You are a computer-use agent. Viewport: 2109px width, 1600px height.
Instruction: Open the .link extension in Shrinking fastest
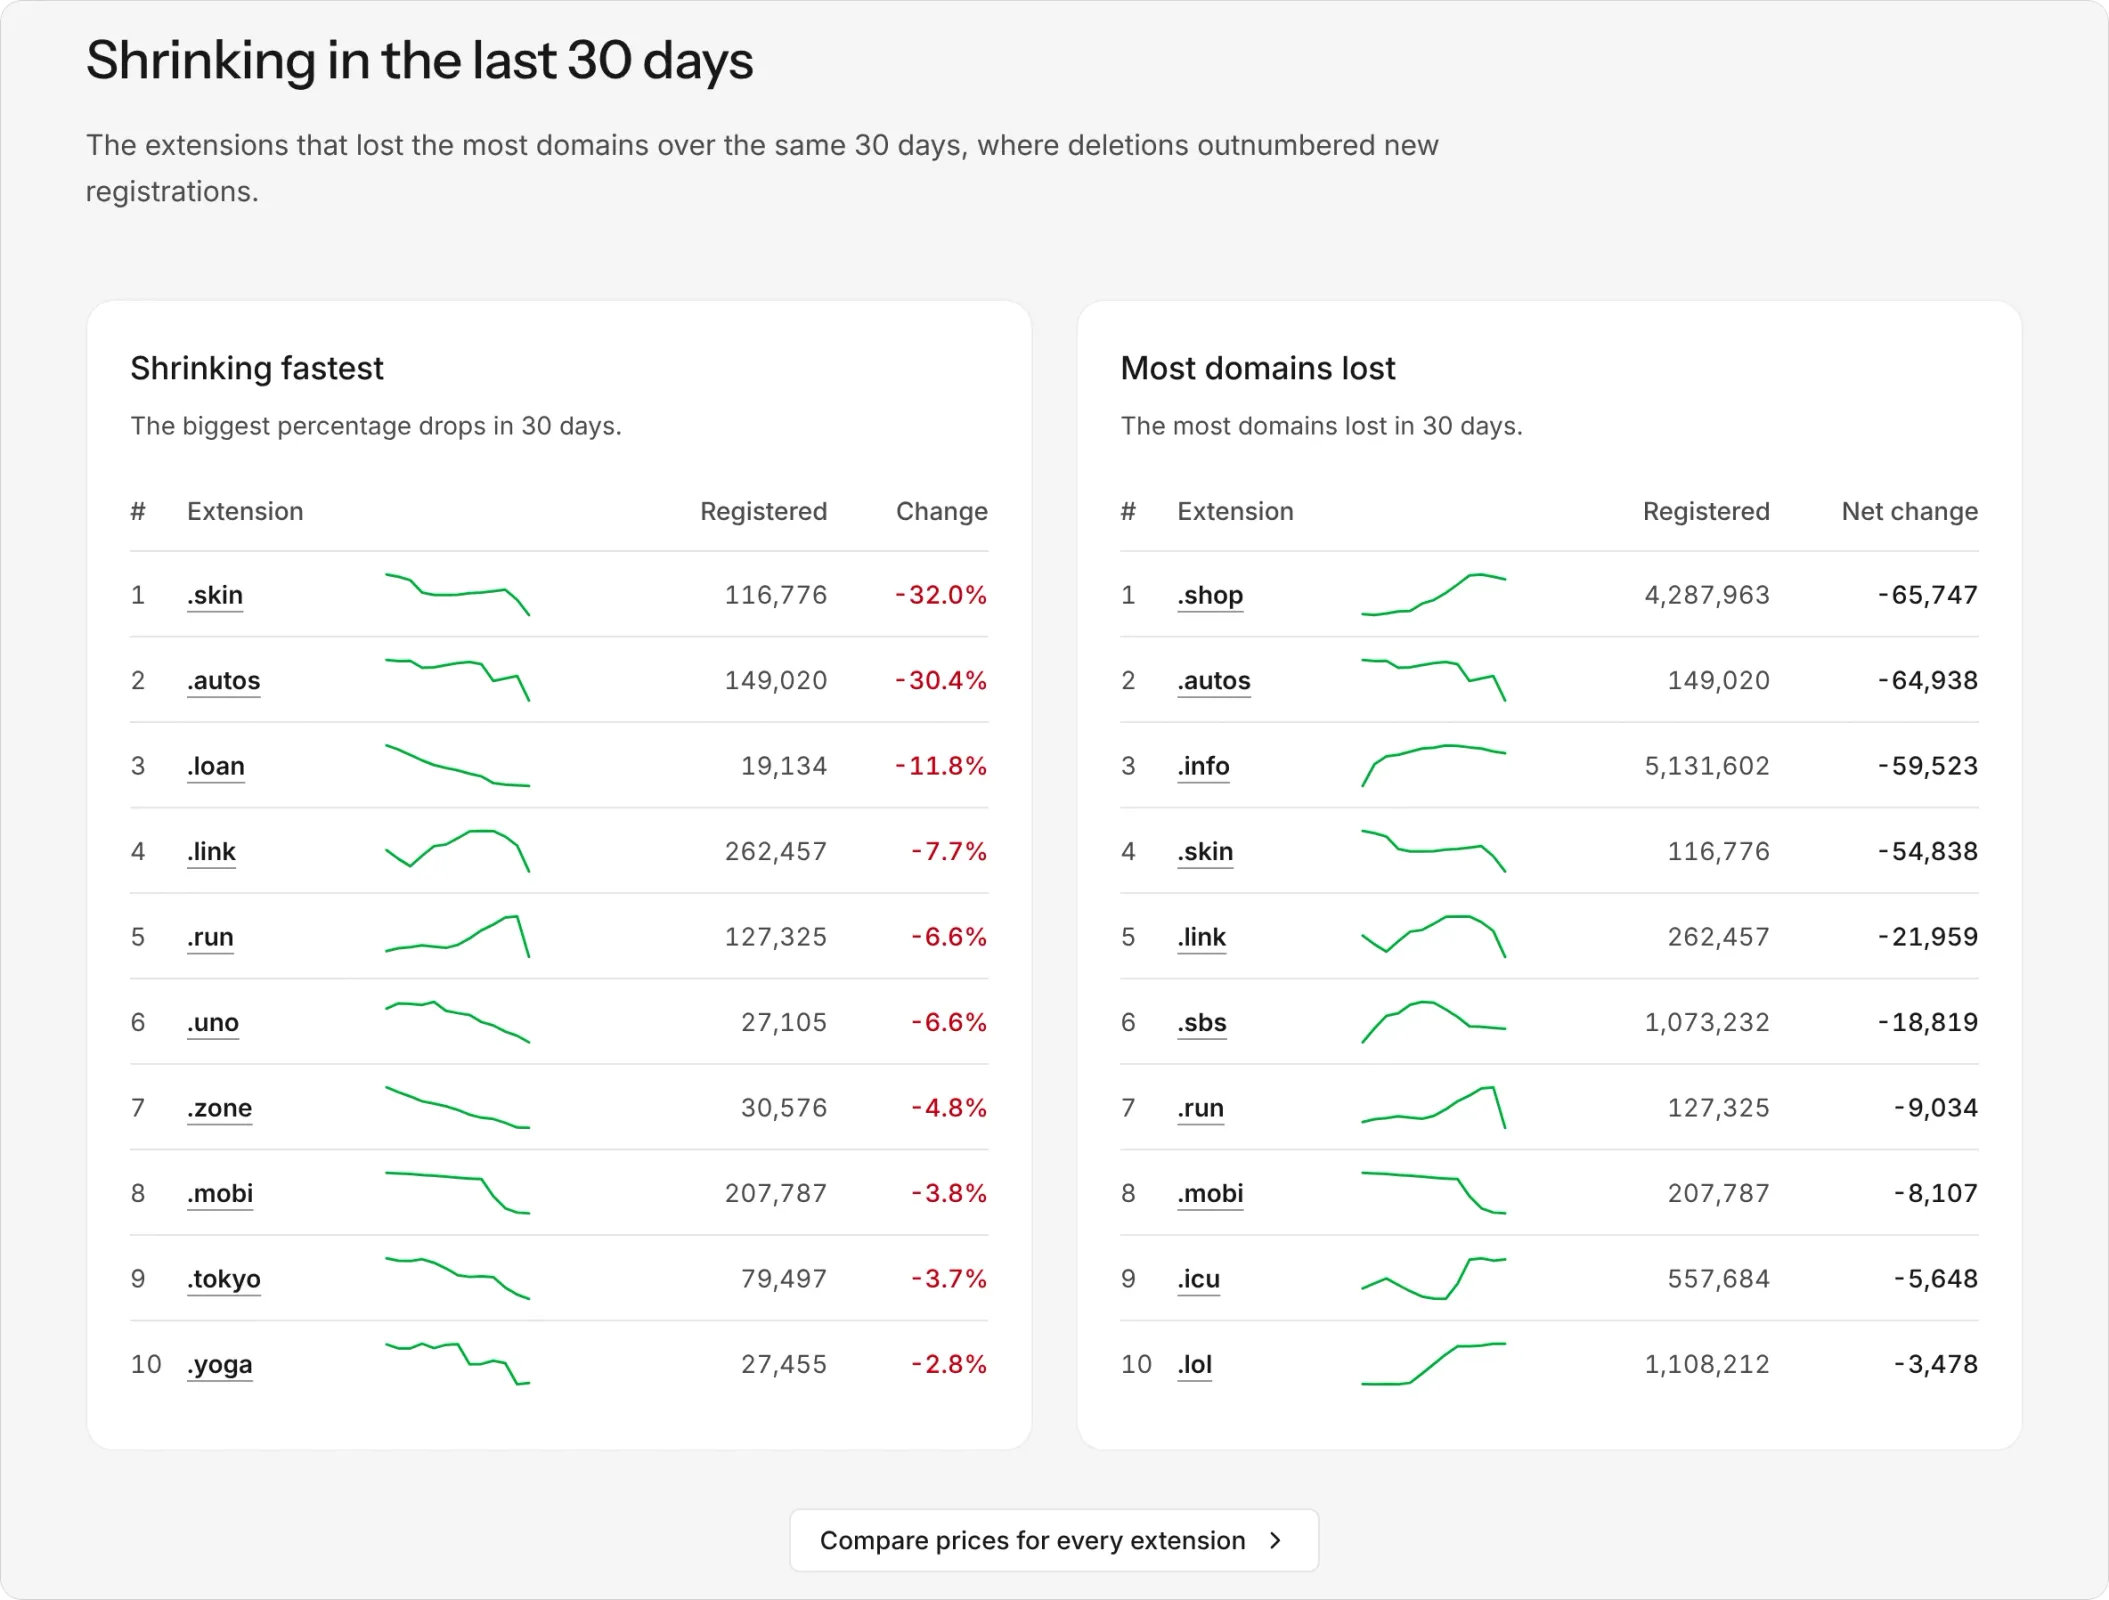click(x=211, y=852)
